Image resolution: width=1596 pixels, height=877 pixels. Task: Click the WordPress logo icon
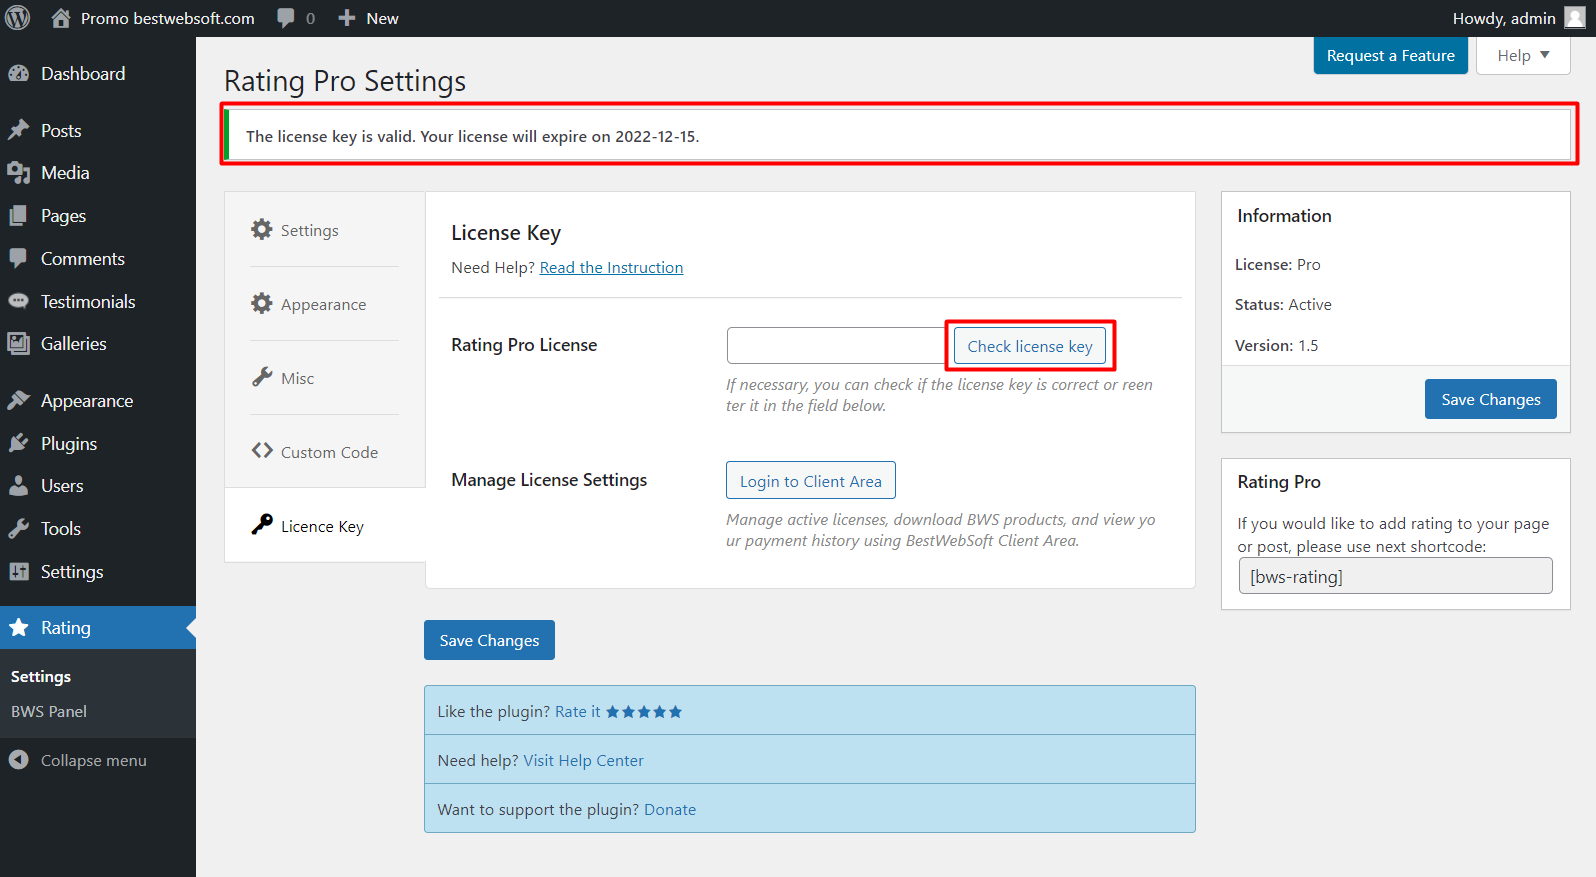point(18,18)
